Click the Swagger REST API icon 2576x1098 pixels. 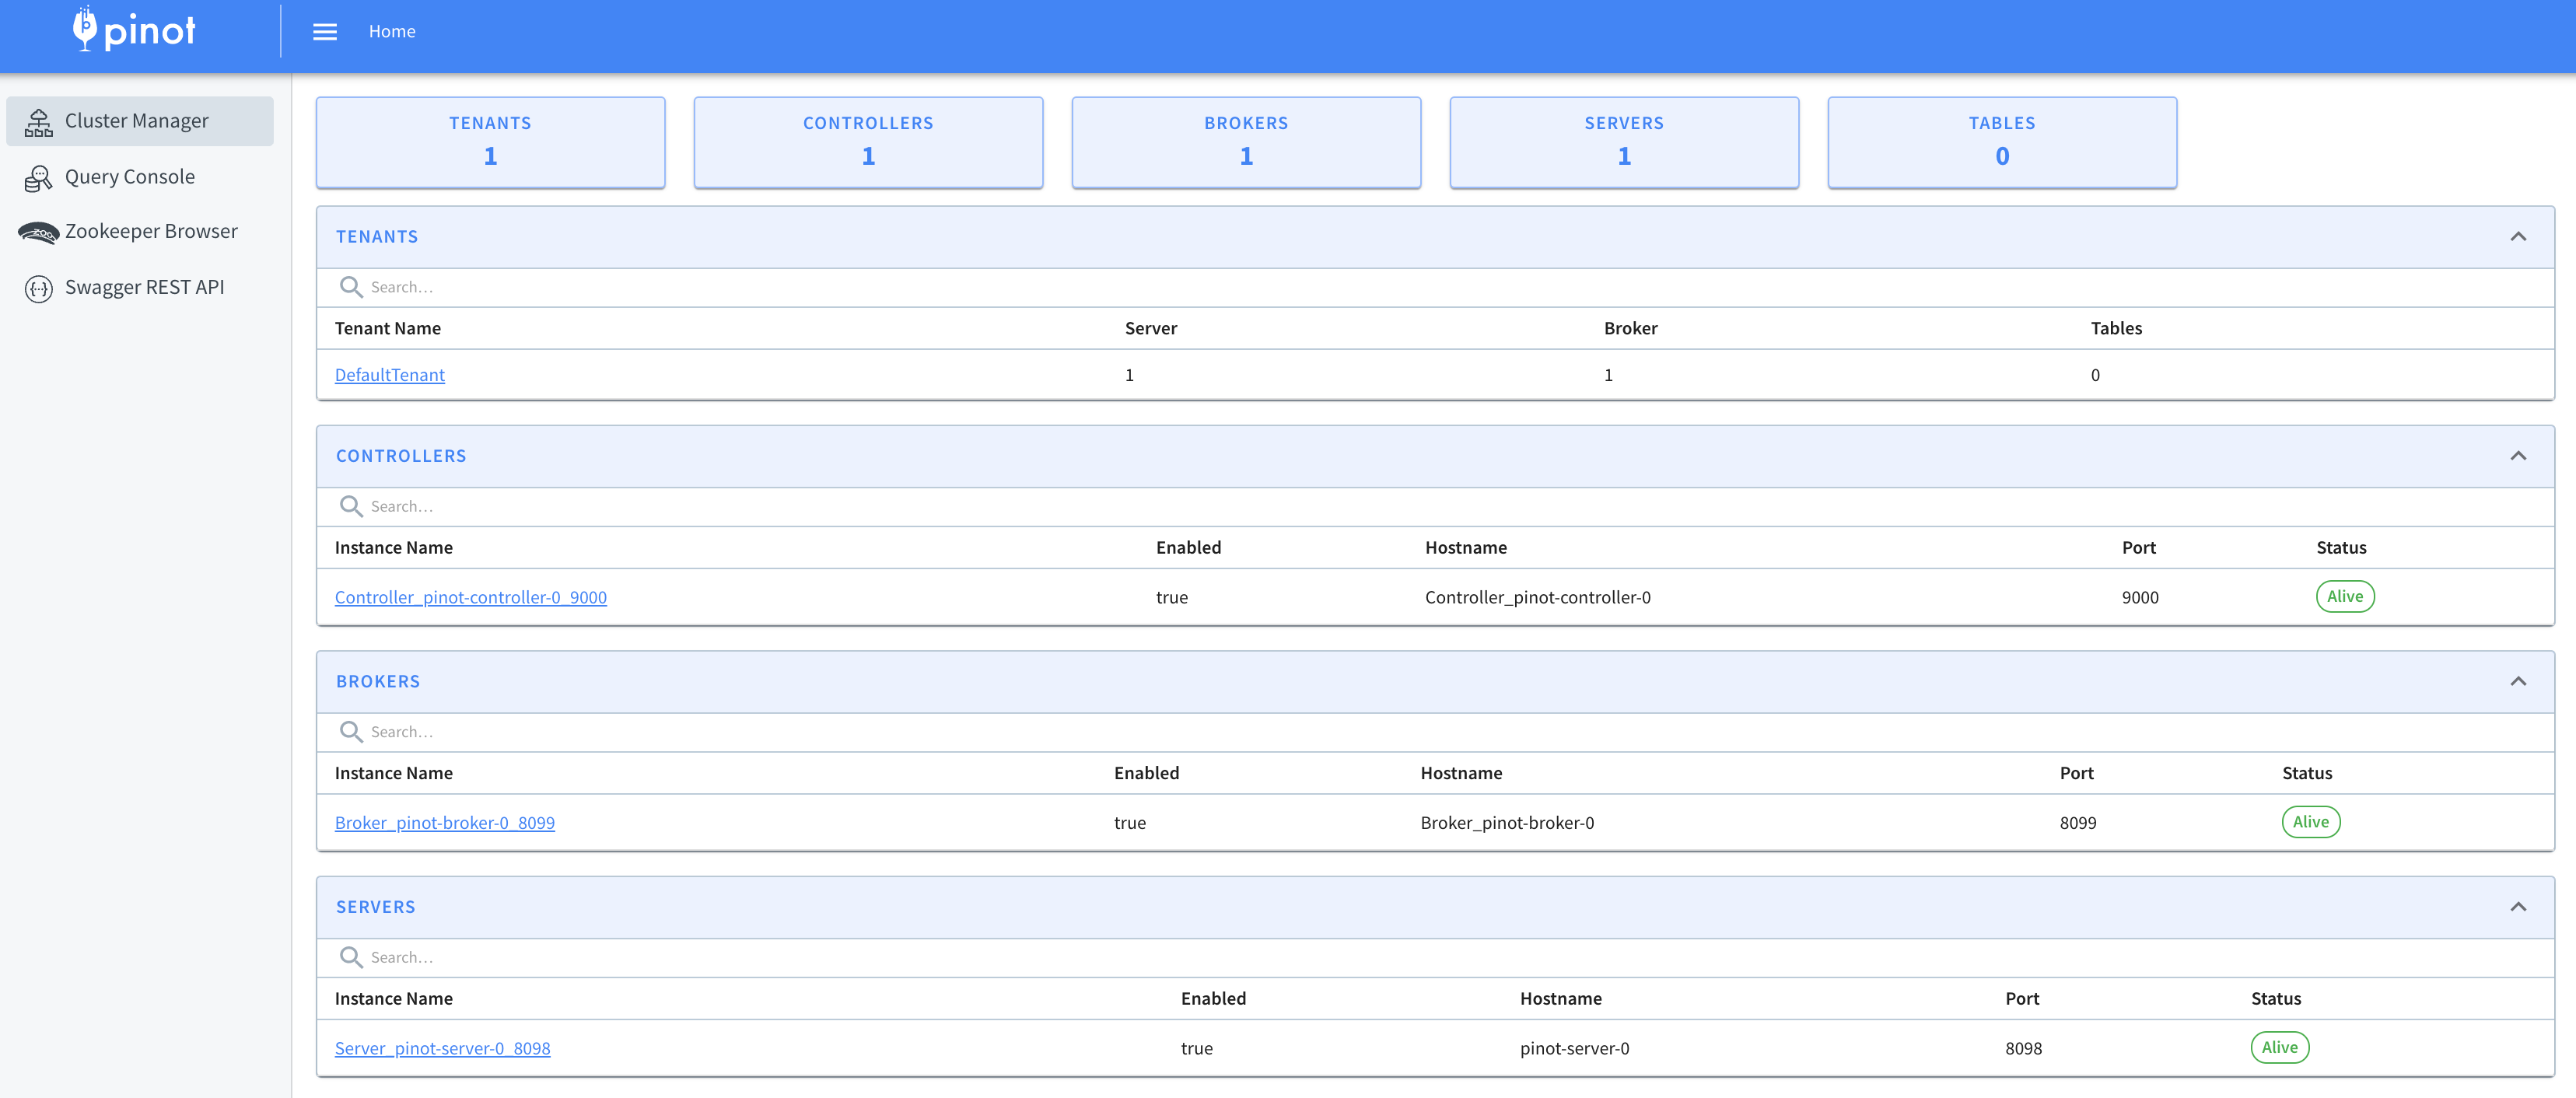point(38,289)
